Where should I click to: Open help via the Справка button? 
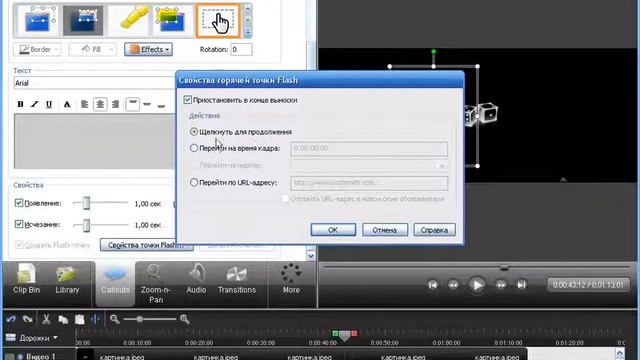[434, 230]
